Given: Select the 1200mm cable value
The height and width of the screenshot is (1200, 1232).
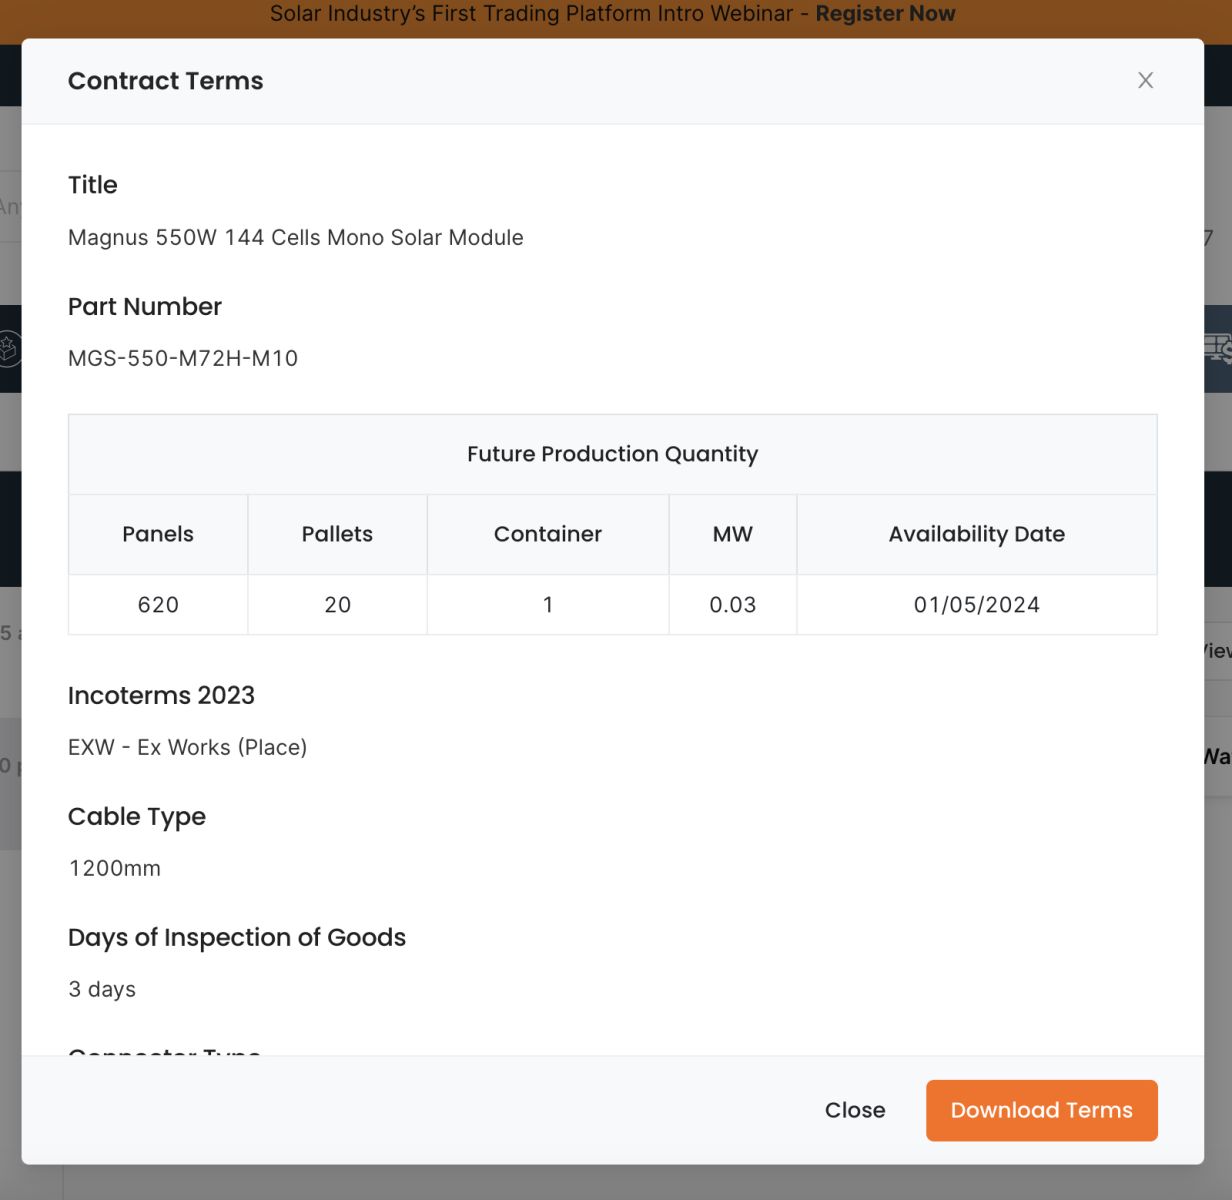Looking at the screenshot, I should [x=115, y=869].
